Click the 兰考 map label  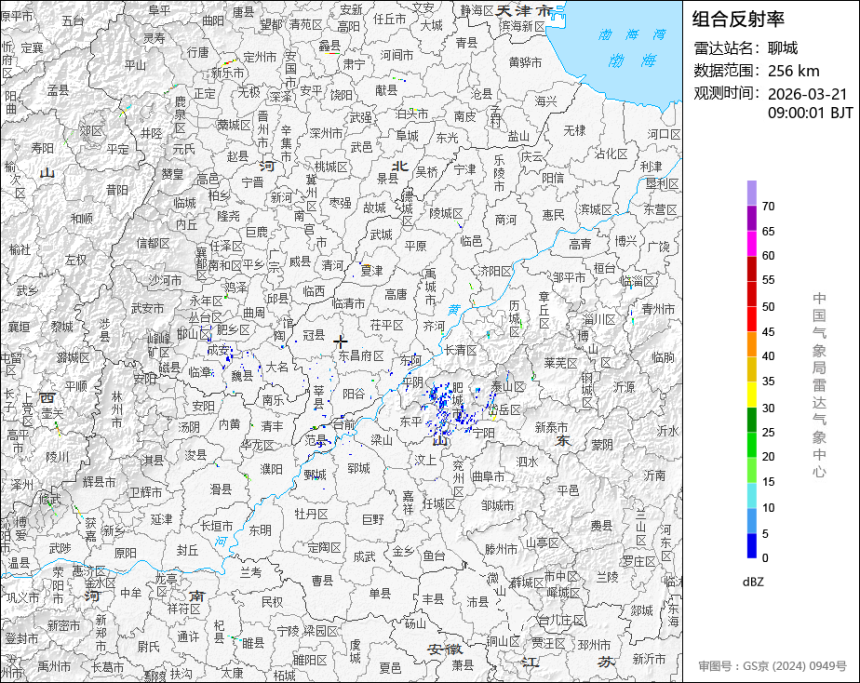[x=251, y=572]
